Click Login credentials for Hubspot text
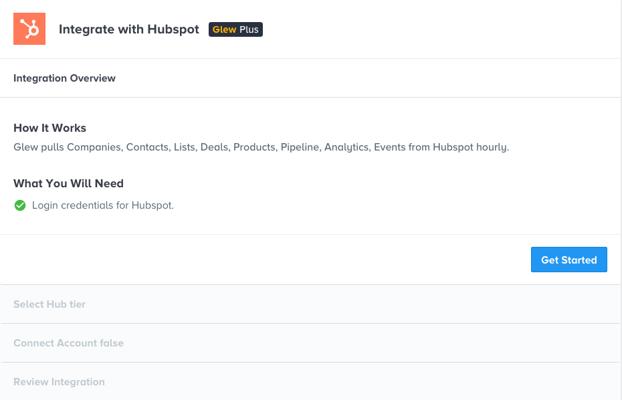The height and width of the screenshot is (400, 622). tap(103, 206)
